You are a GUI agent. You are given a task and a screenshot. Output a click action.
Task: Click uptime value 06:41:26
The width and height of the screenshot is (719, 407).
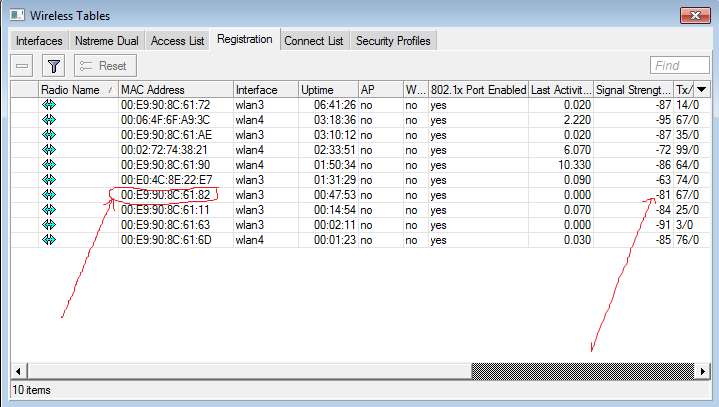click(x=335, y=105)
